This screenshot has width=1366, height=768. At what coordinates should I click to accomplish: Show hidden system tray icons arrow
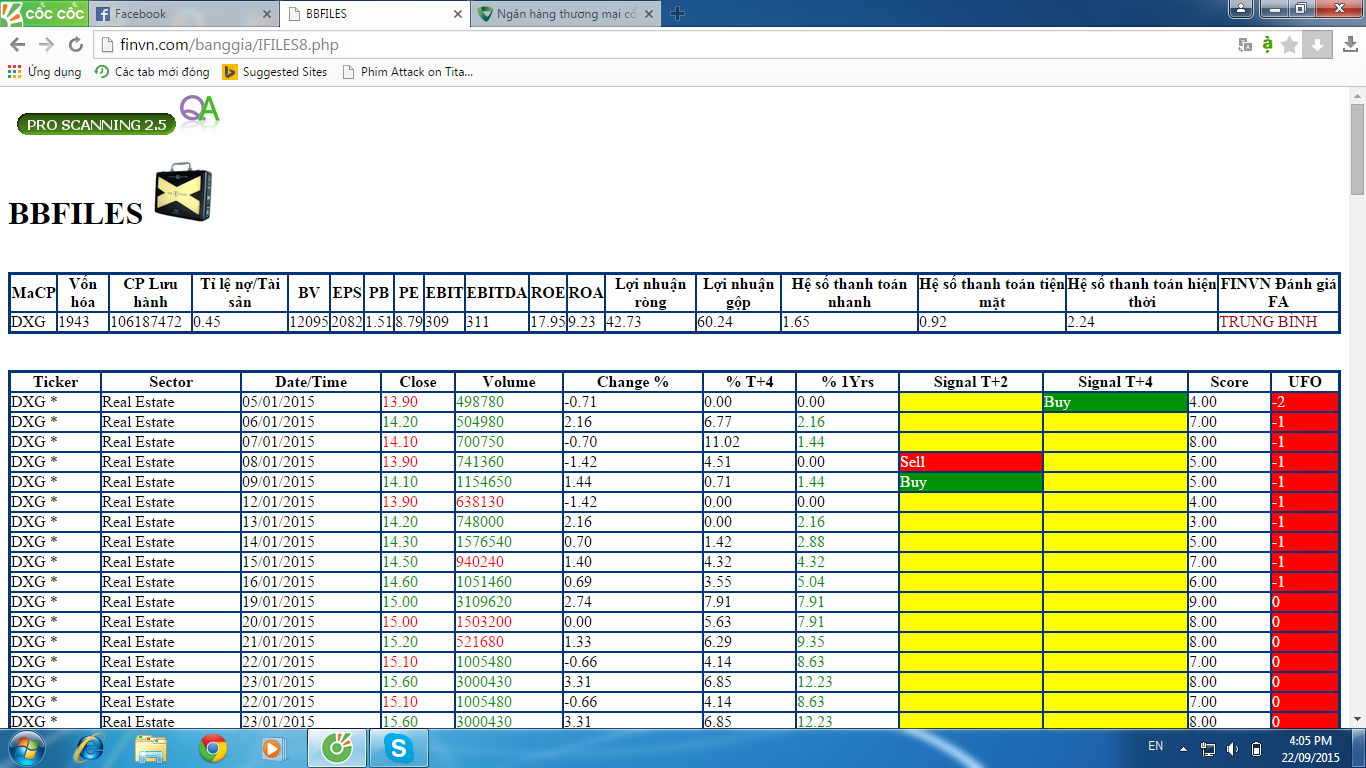click(1184, 748)
